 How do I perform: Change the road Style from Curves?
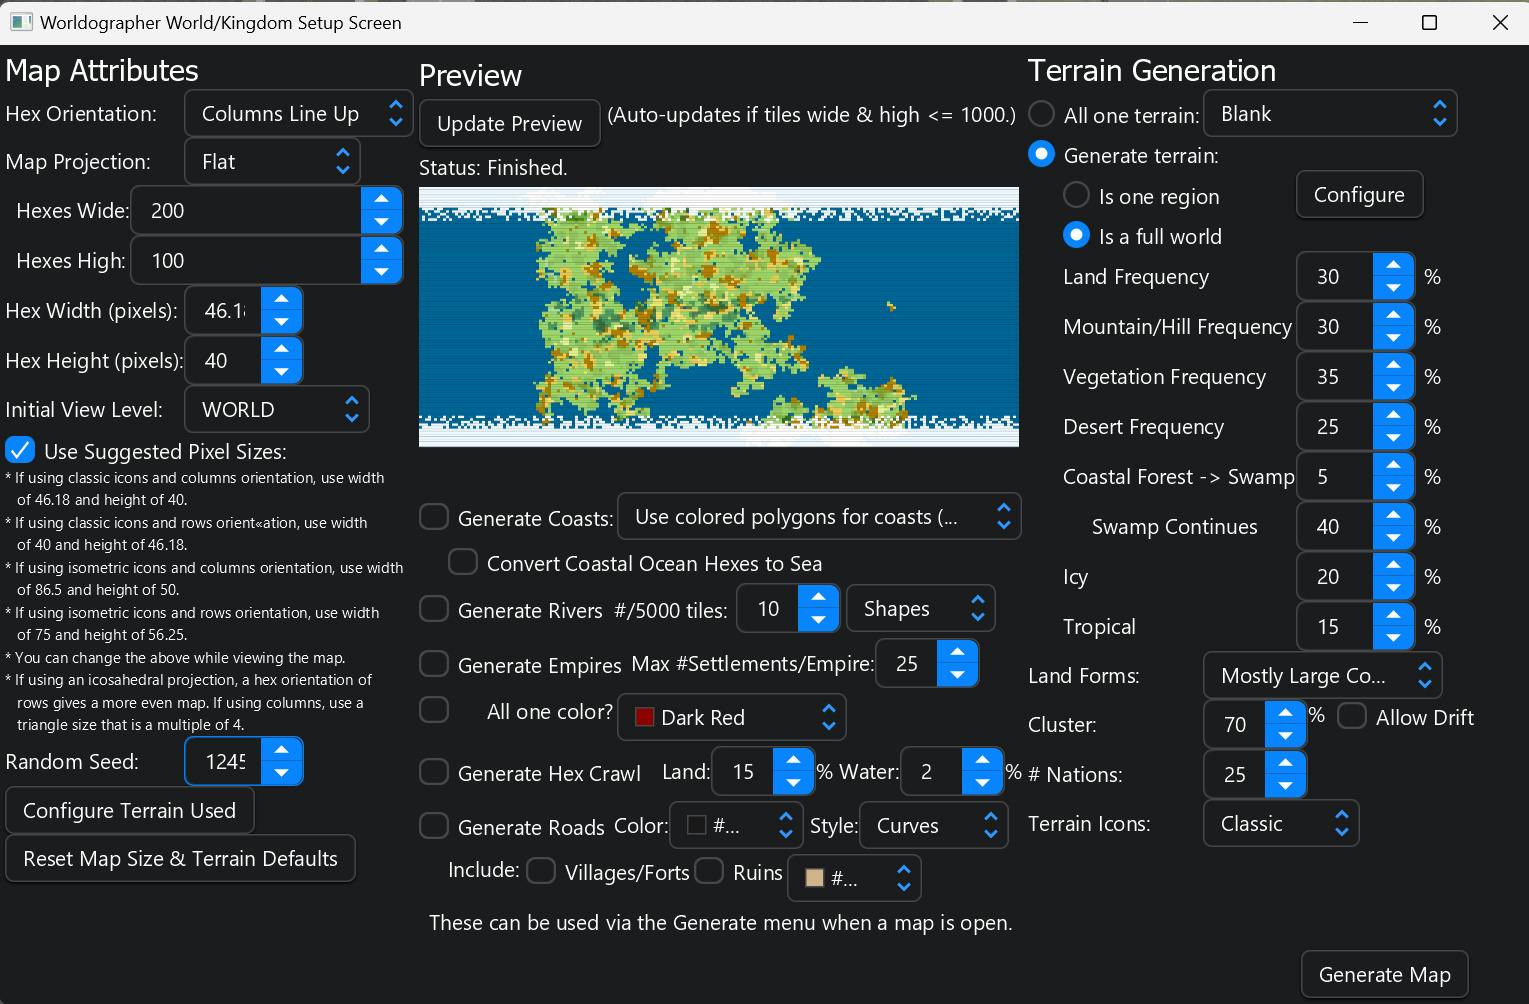point(932,825)
